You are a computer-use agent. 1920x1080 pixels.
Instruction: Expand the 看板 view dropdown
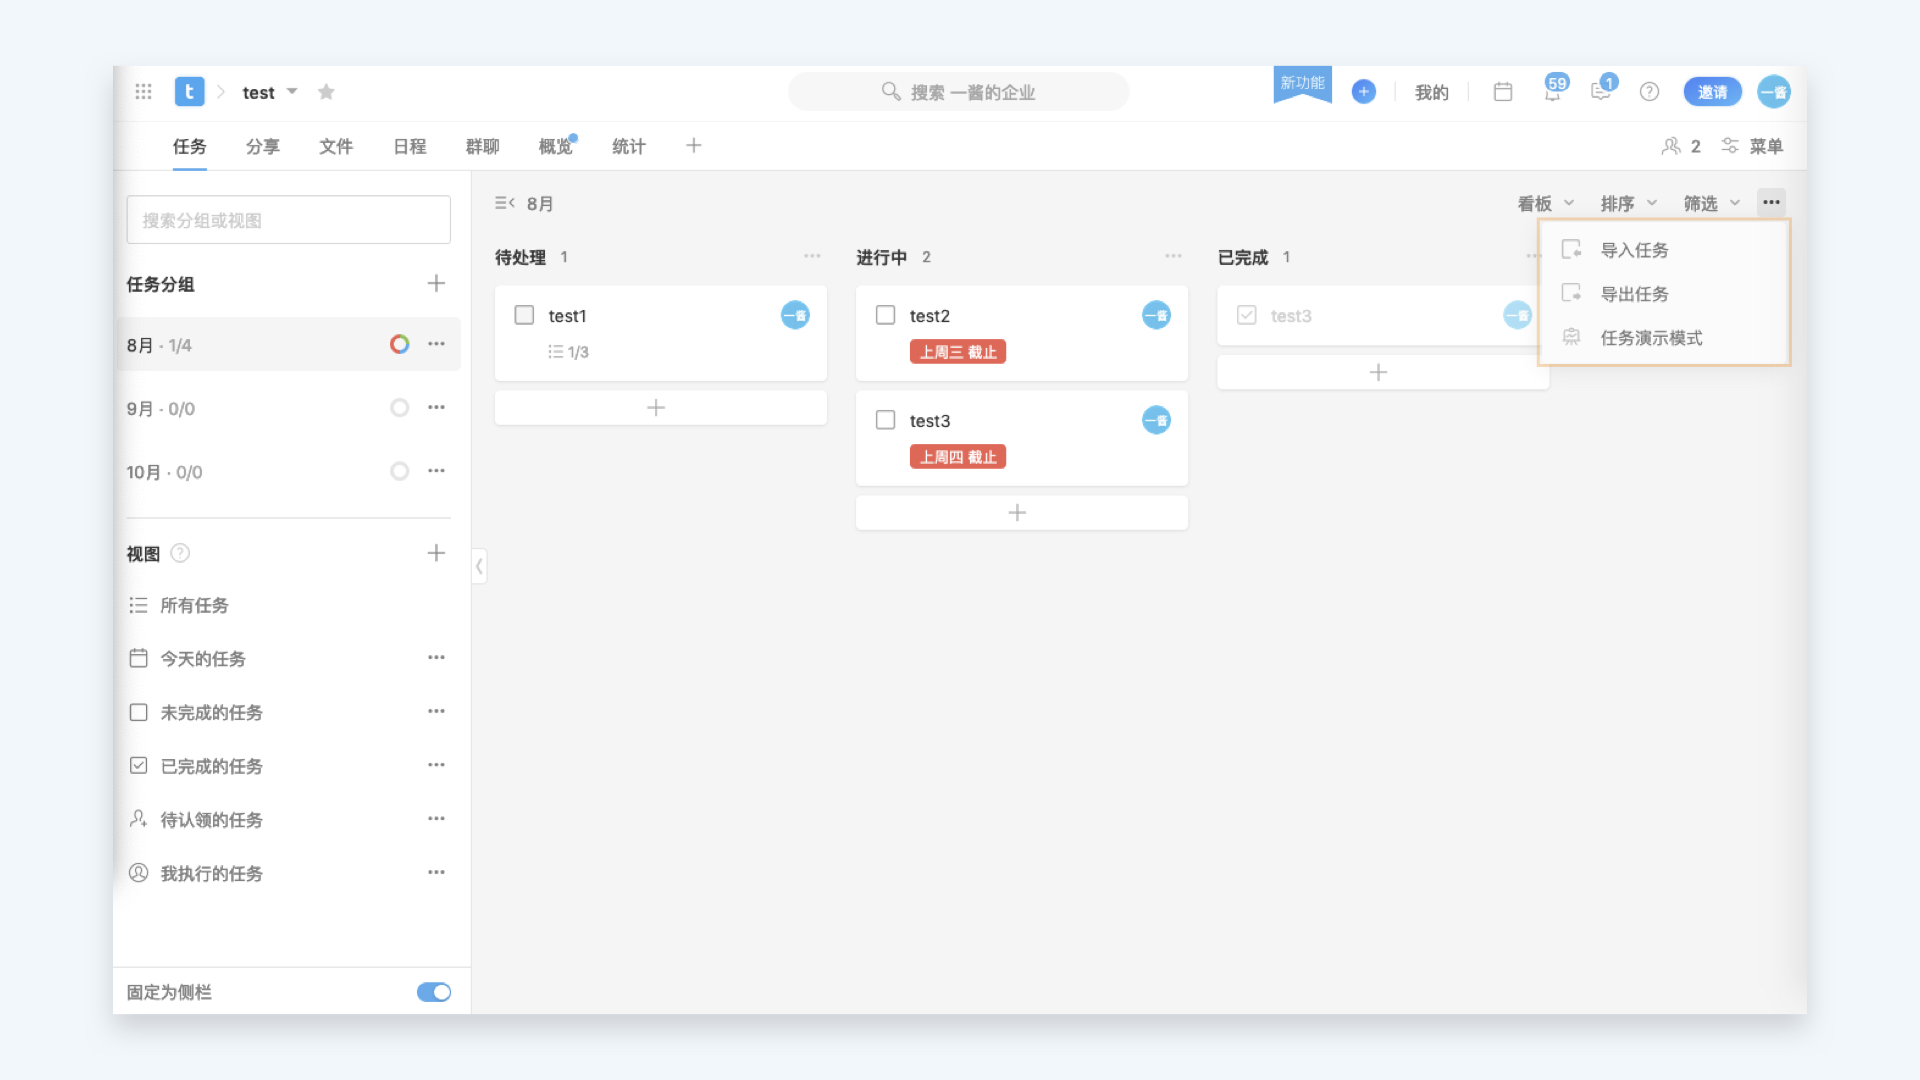tap(1545, 204)
